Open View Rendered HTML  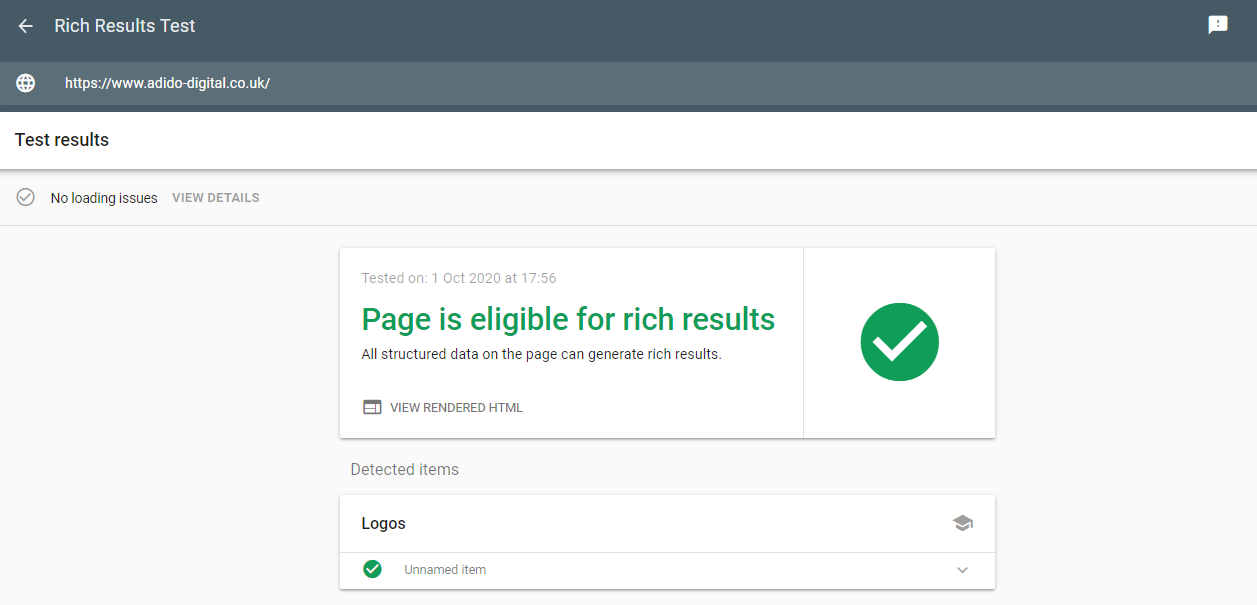click(456, 408)
